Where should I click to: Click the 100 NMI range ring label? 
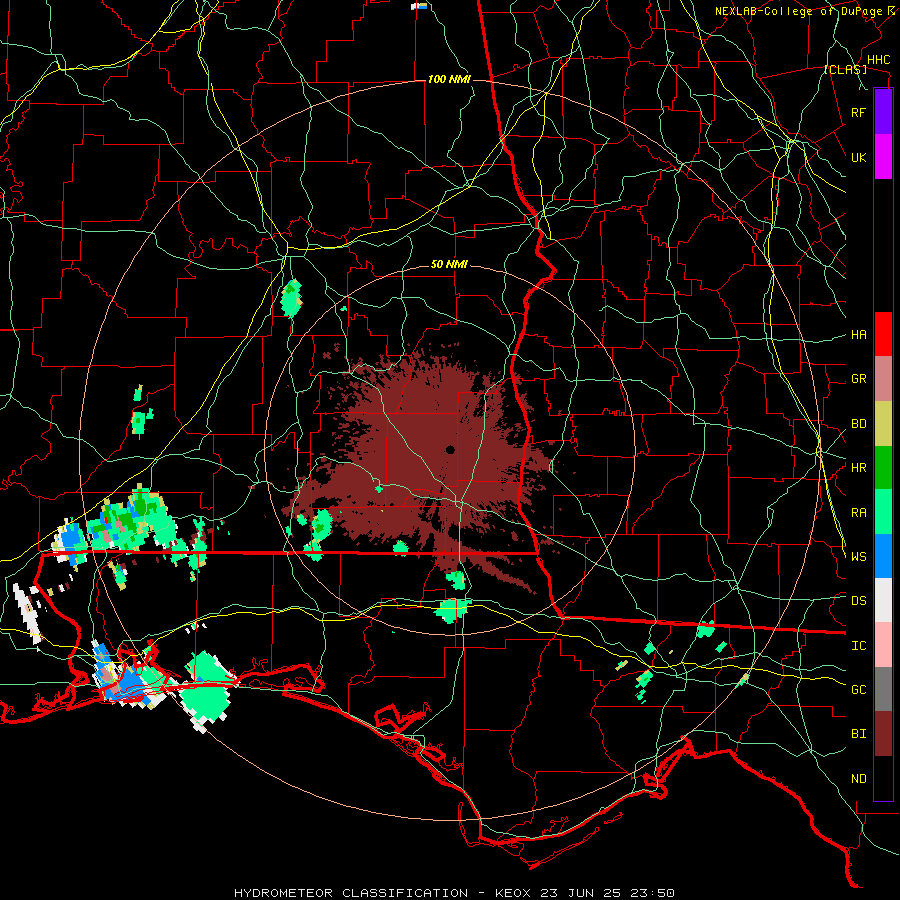point(449,79)
